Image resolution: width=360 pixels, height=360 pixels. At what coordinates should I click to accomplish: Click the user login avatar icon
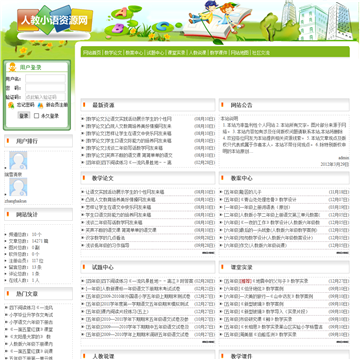click(x=13, y=67)
